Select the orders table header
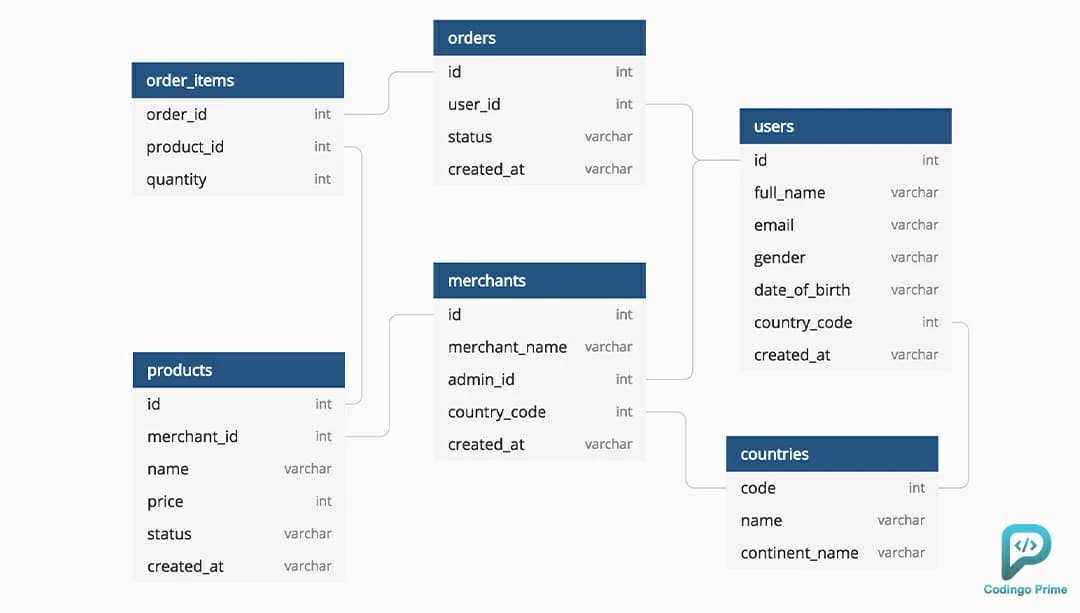The image size is (1080, 613). tap(539, 38)
